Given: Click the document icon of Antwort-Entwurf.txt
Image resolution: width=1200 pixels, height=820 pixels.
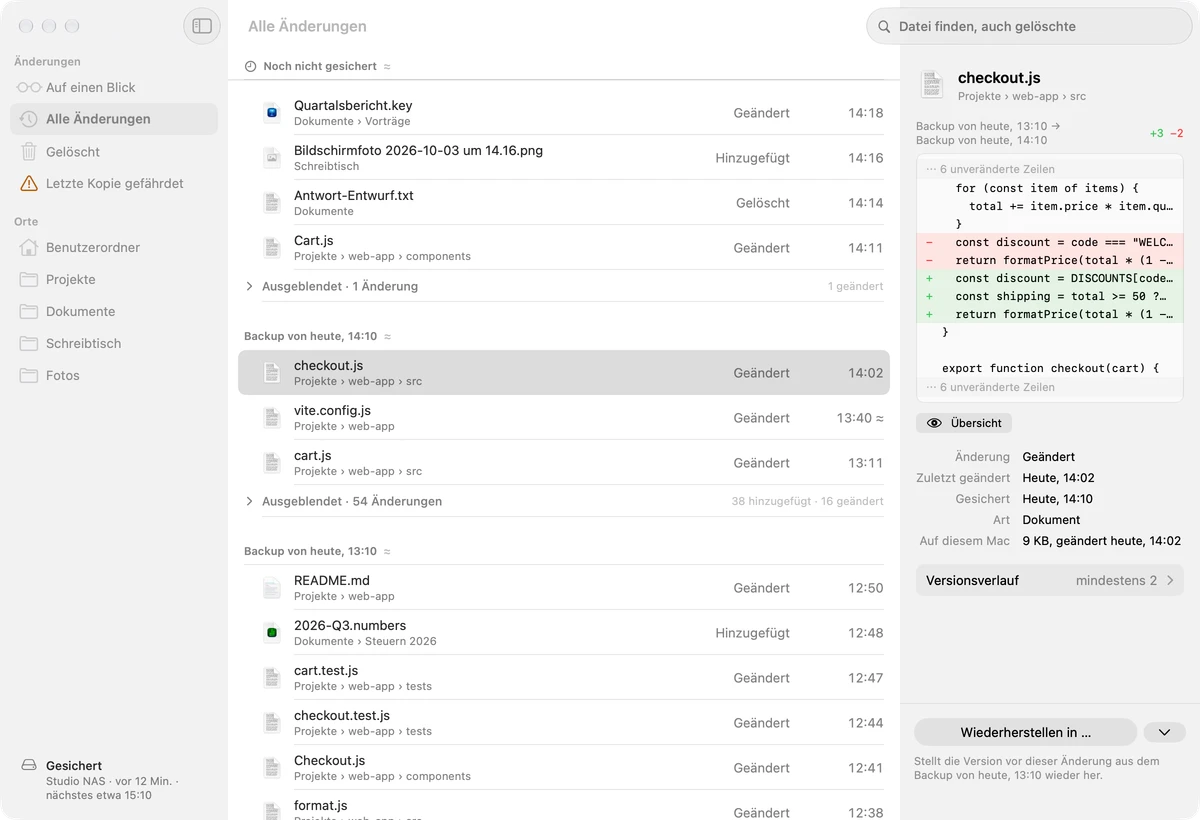Looking at the screenshot, I should 271,203.
